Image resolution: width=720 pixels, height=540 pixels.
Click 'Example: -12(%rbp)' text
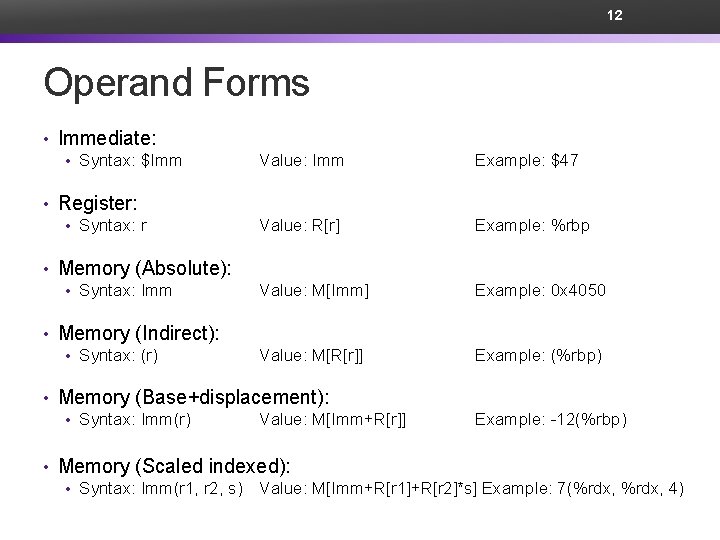tap(551, 419)
